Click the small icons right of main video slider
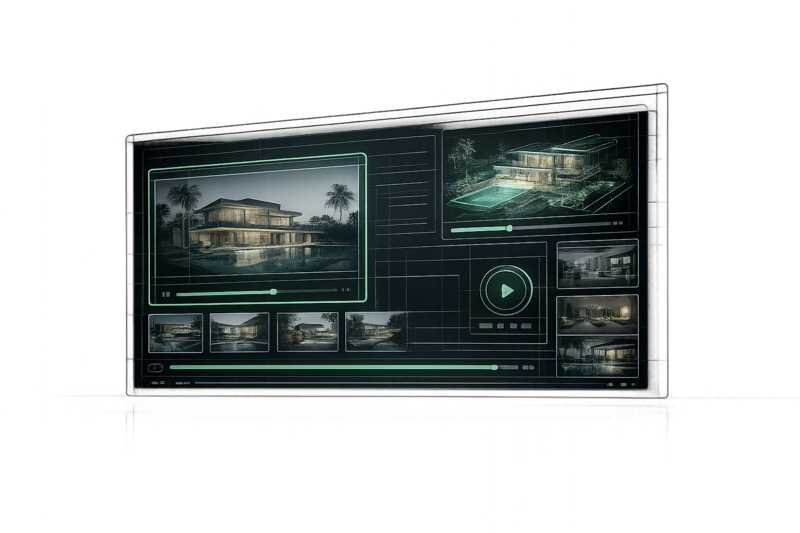Image resolution: width=800 pixels, height=533 pixels. (346, 290)
